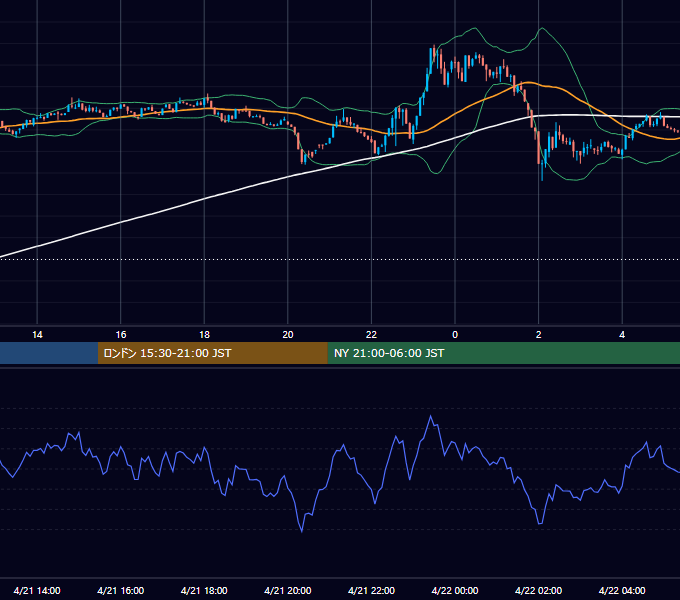Click the hour label 0 on price chart axis
Viewport: 680px width, 600px height.
pos(455,335)
